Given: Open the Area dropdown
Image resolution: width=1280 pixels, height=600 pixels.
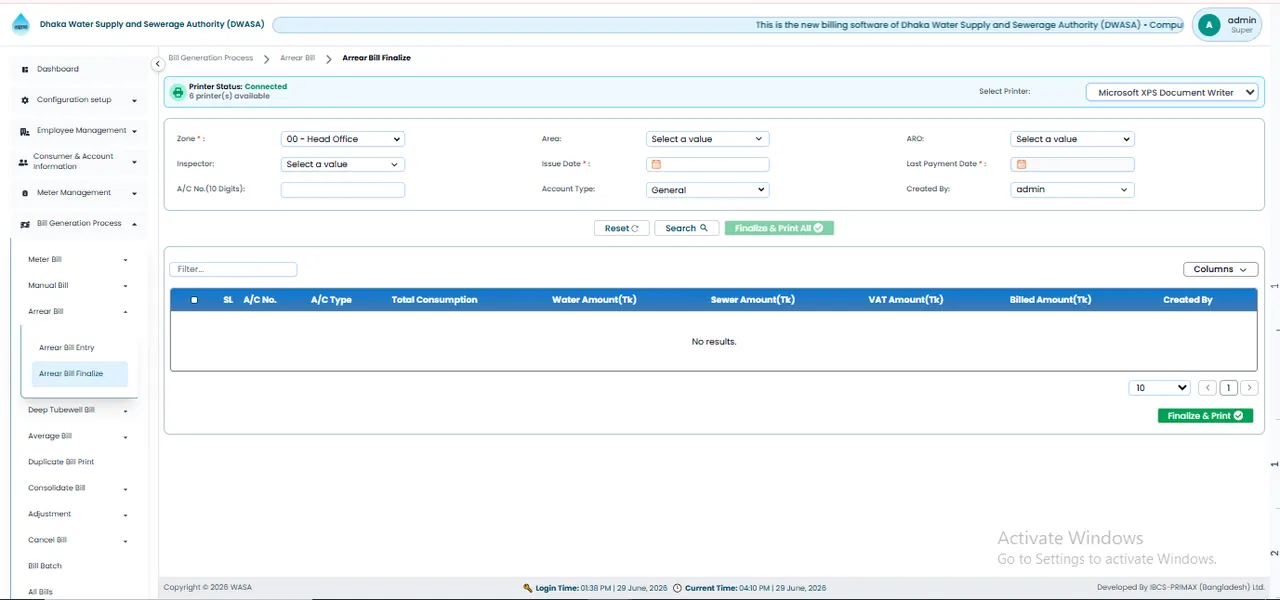Looking at the screenshot, I should click(x=707, y=139).
